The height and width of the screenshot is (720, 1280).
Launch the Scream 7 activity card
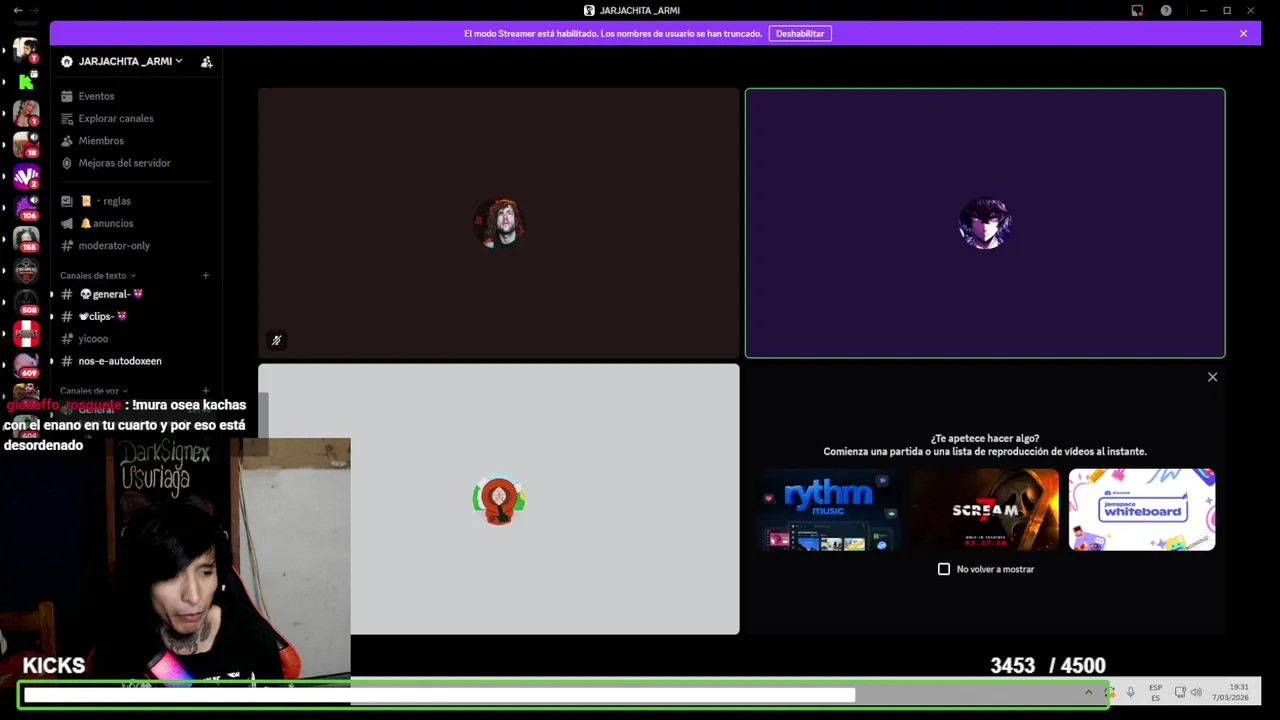[x=985, y=510]
